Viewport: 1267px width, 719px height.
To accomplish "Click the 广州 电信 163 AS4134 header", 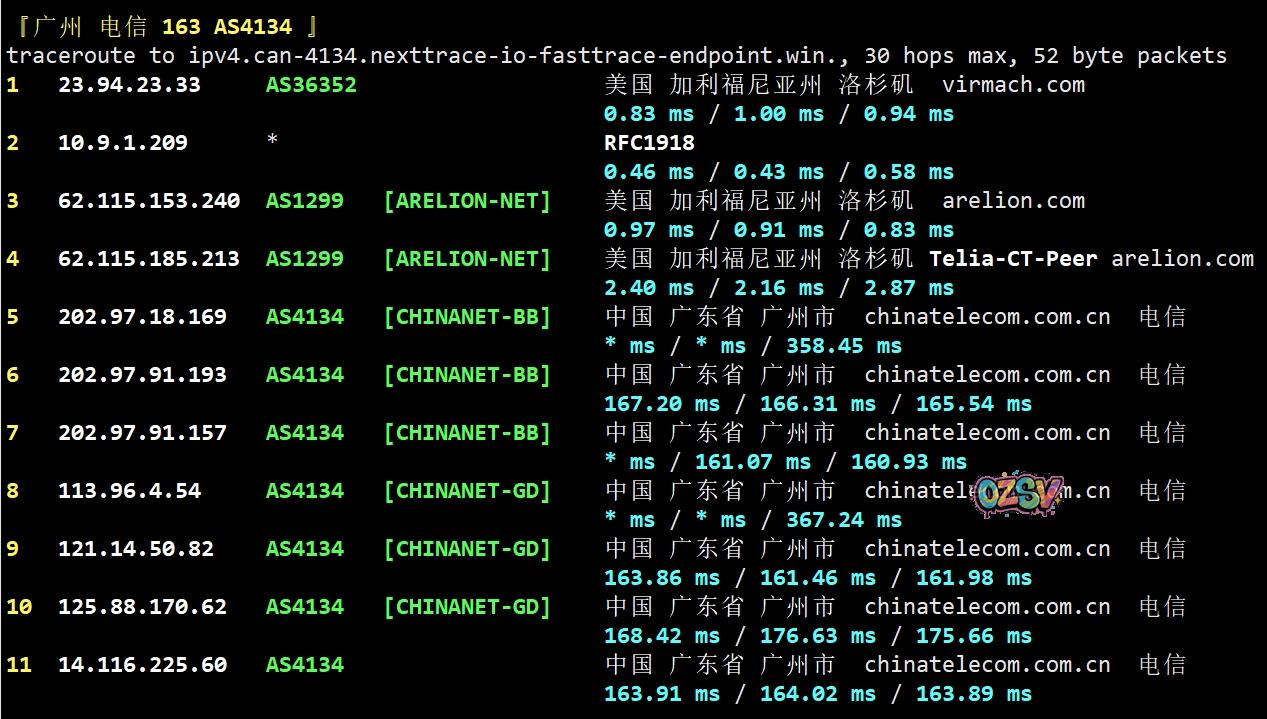I will click(163, 27).
